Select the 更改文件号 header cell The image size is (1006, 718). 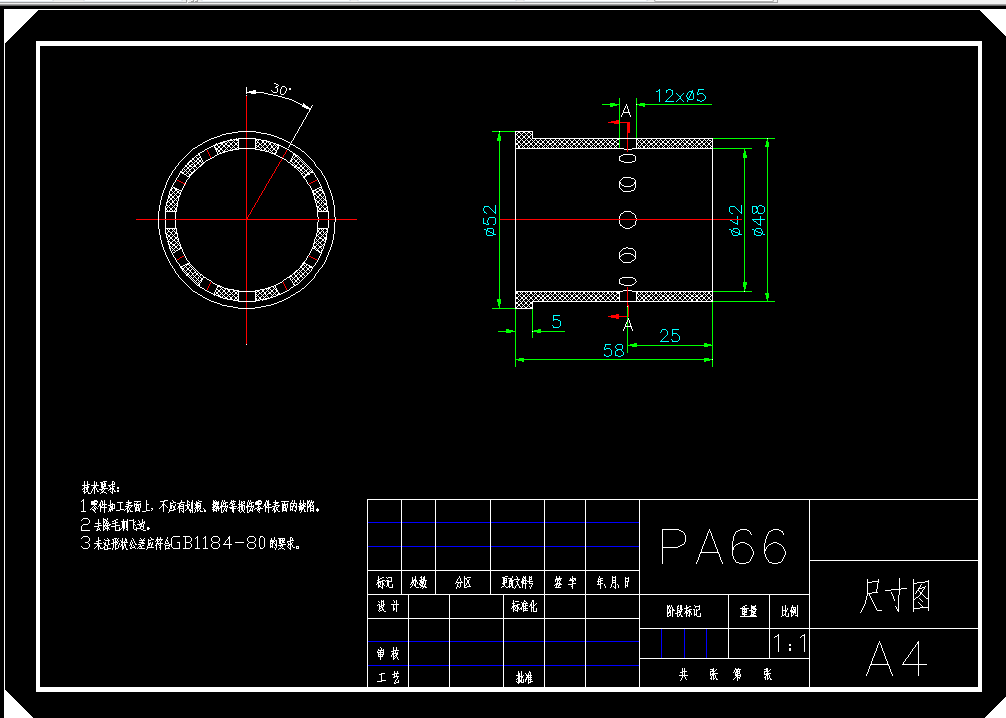[517, 583]
